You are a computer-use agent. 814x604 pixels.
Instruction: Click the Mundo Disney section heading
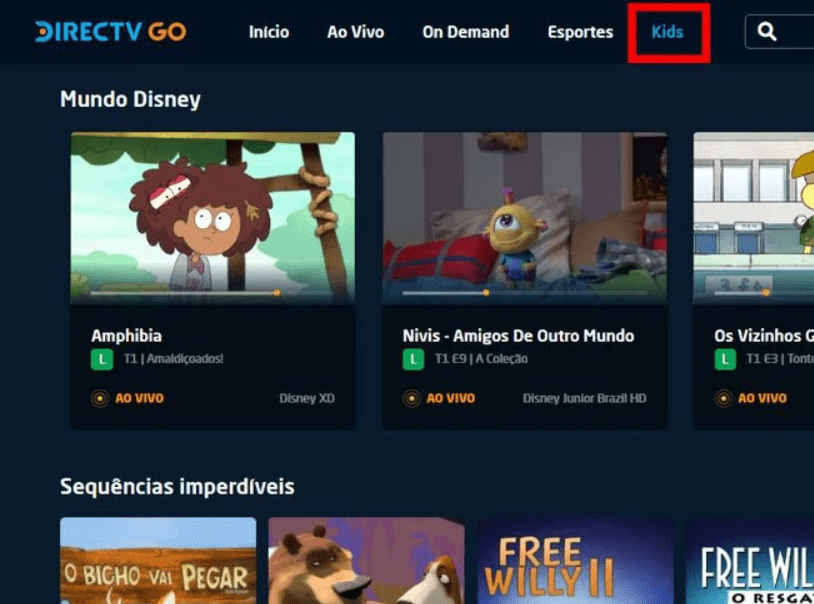pos(130,99)
